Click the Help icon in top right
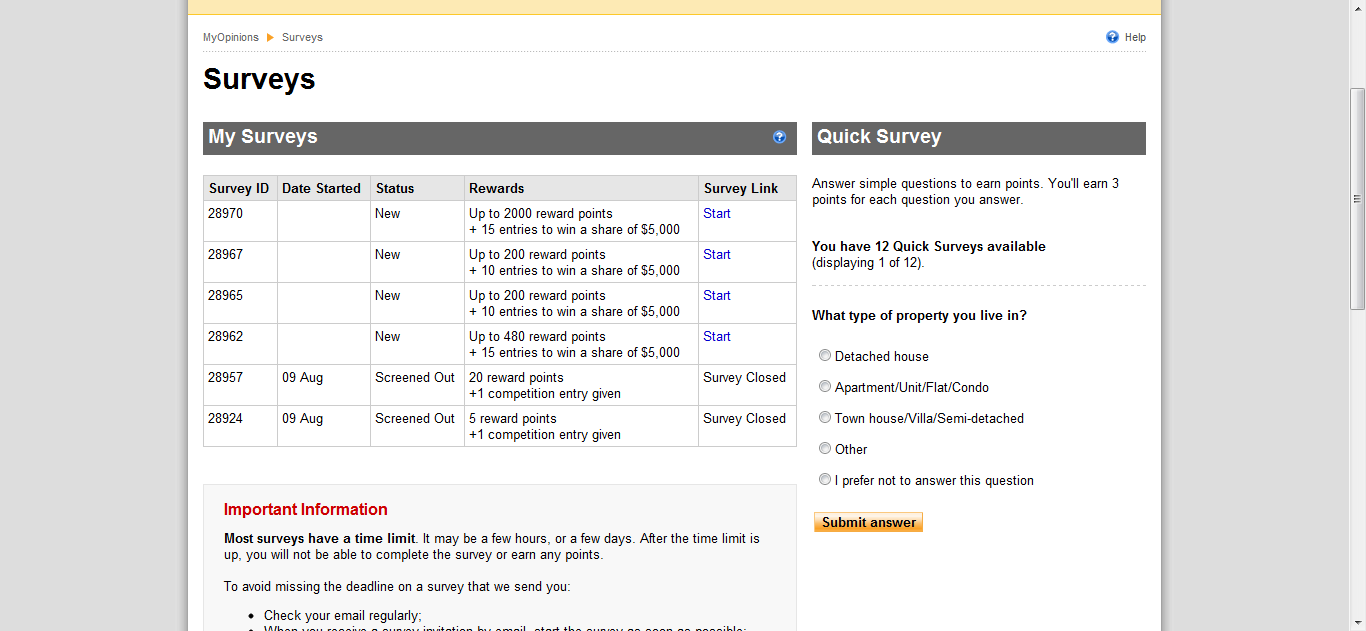The height and width of the screenshot is (631, 1366). [1112, 37]
